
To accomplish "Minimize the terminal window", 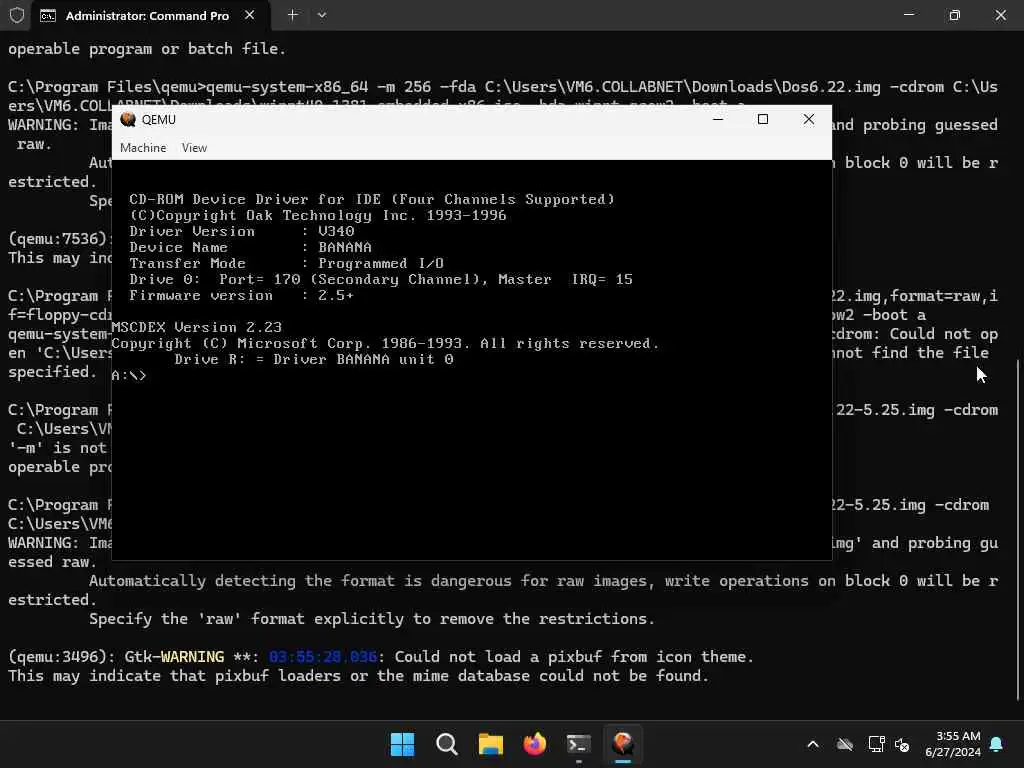I will tap(908, 14).
